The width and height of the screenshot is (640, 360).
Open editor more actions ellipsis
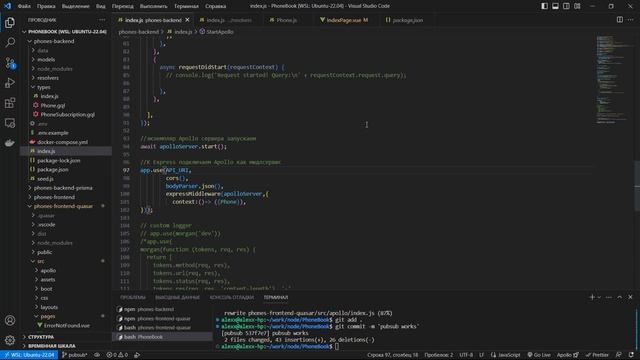coord(631,20)
